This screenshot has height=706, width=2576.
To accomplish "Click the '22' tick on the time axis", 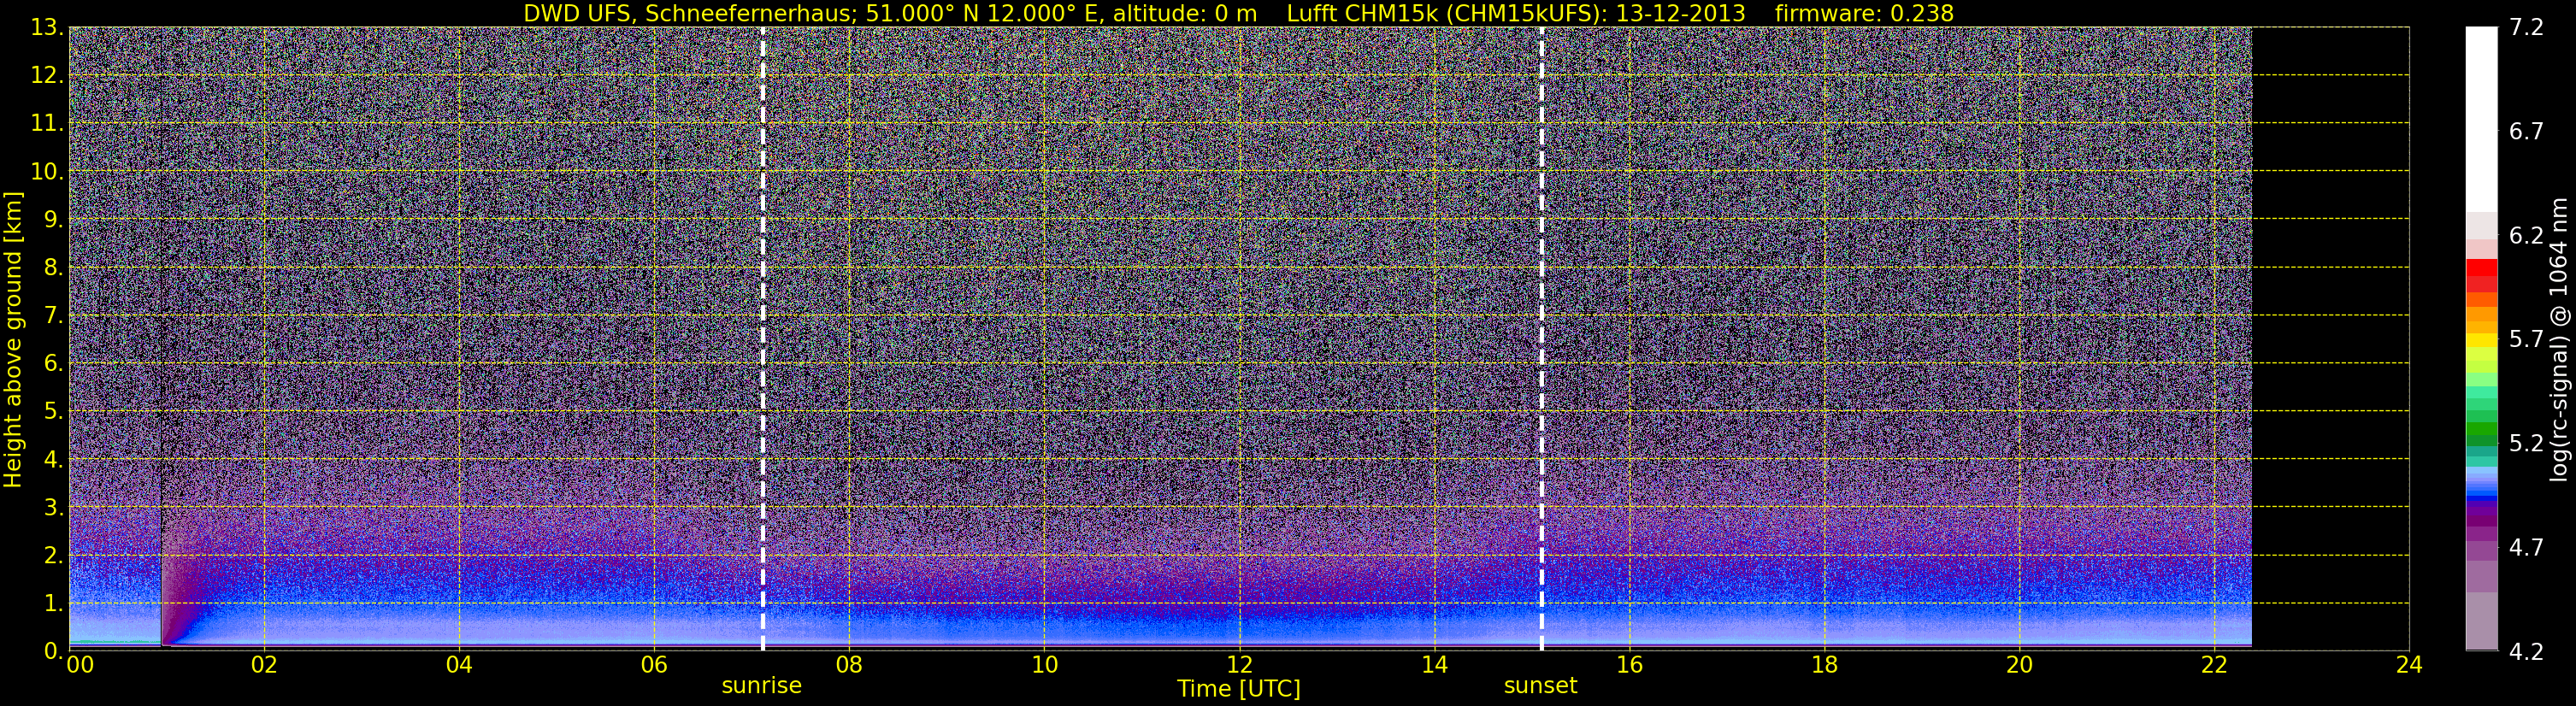I will click(2214, 665).
